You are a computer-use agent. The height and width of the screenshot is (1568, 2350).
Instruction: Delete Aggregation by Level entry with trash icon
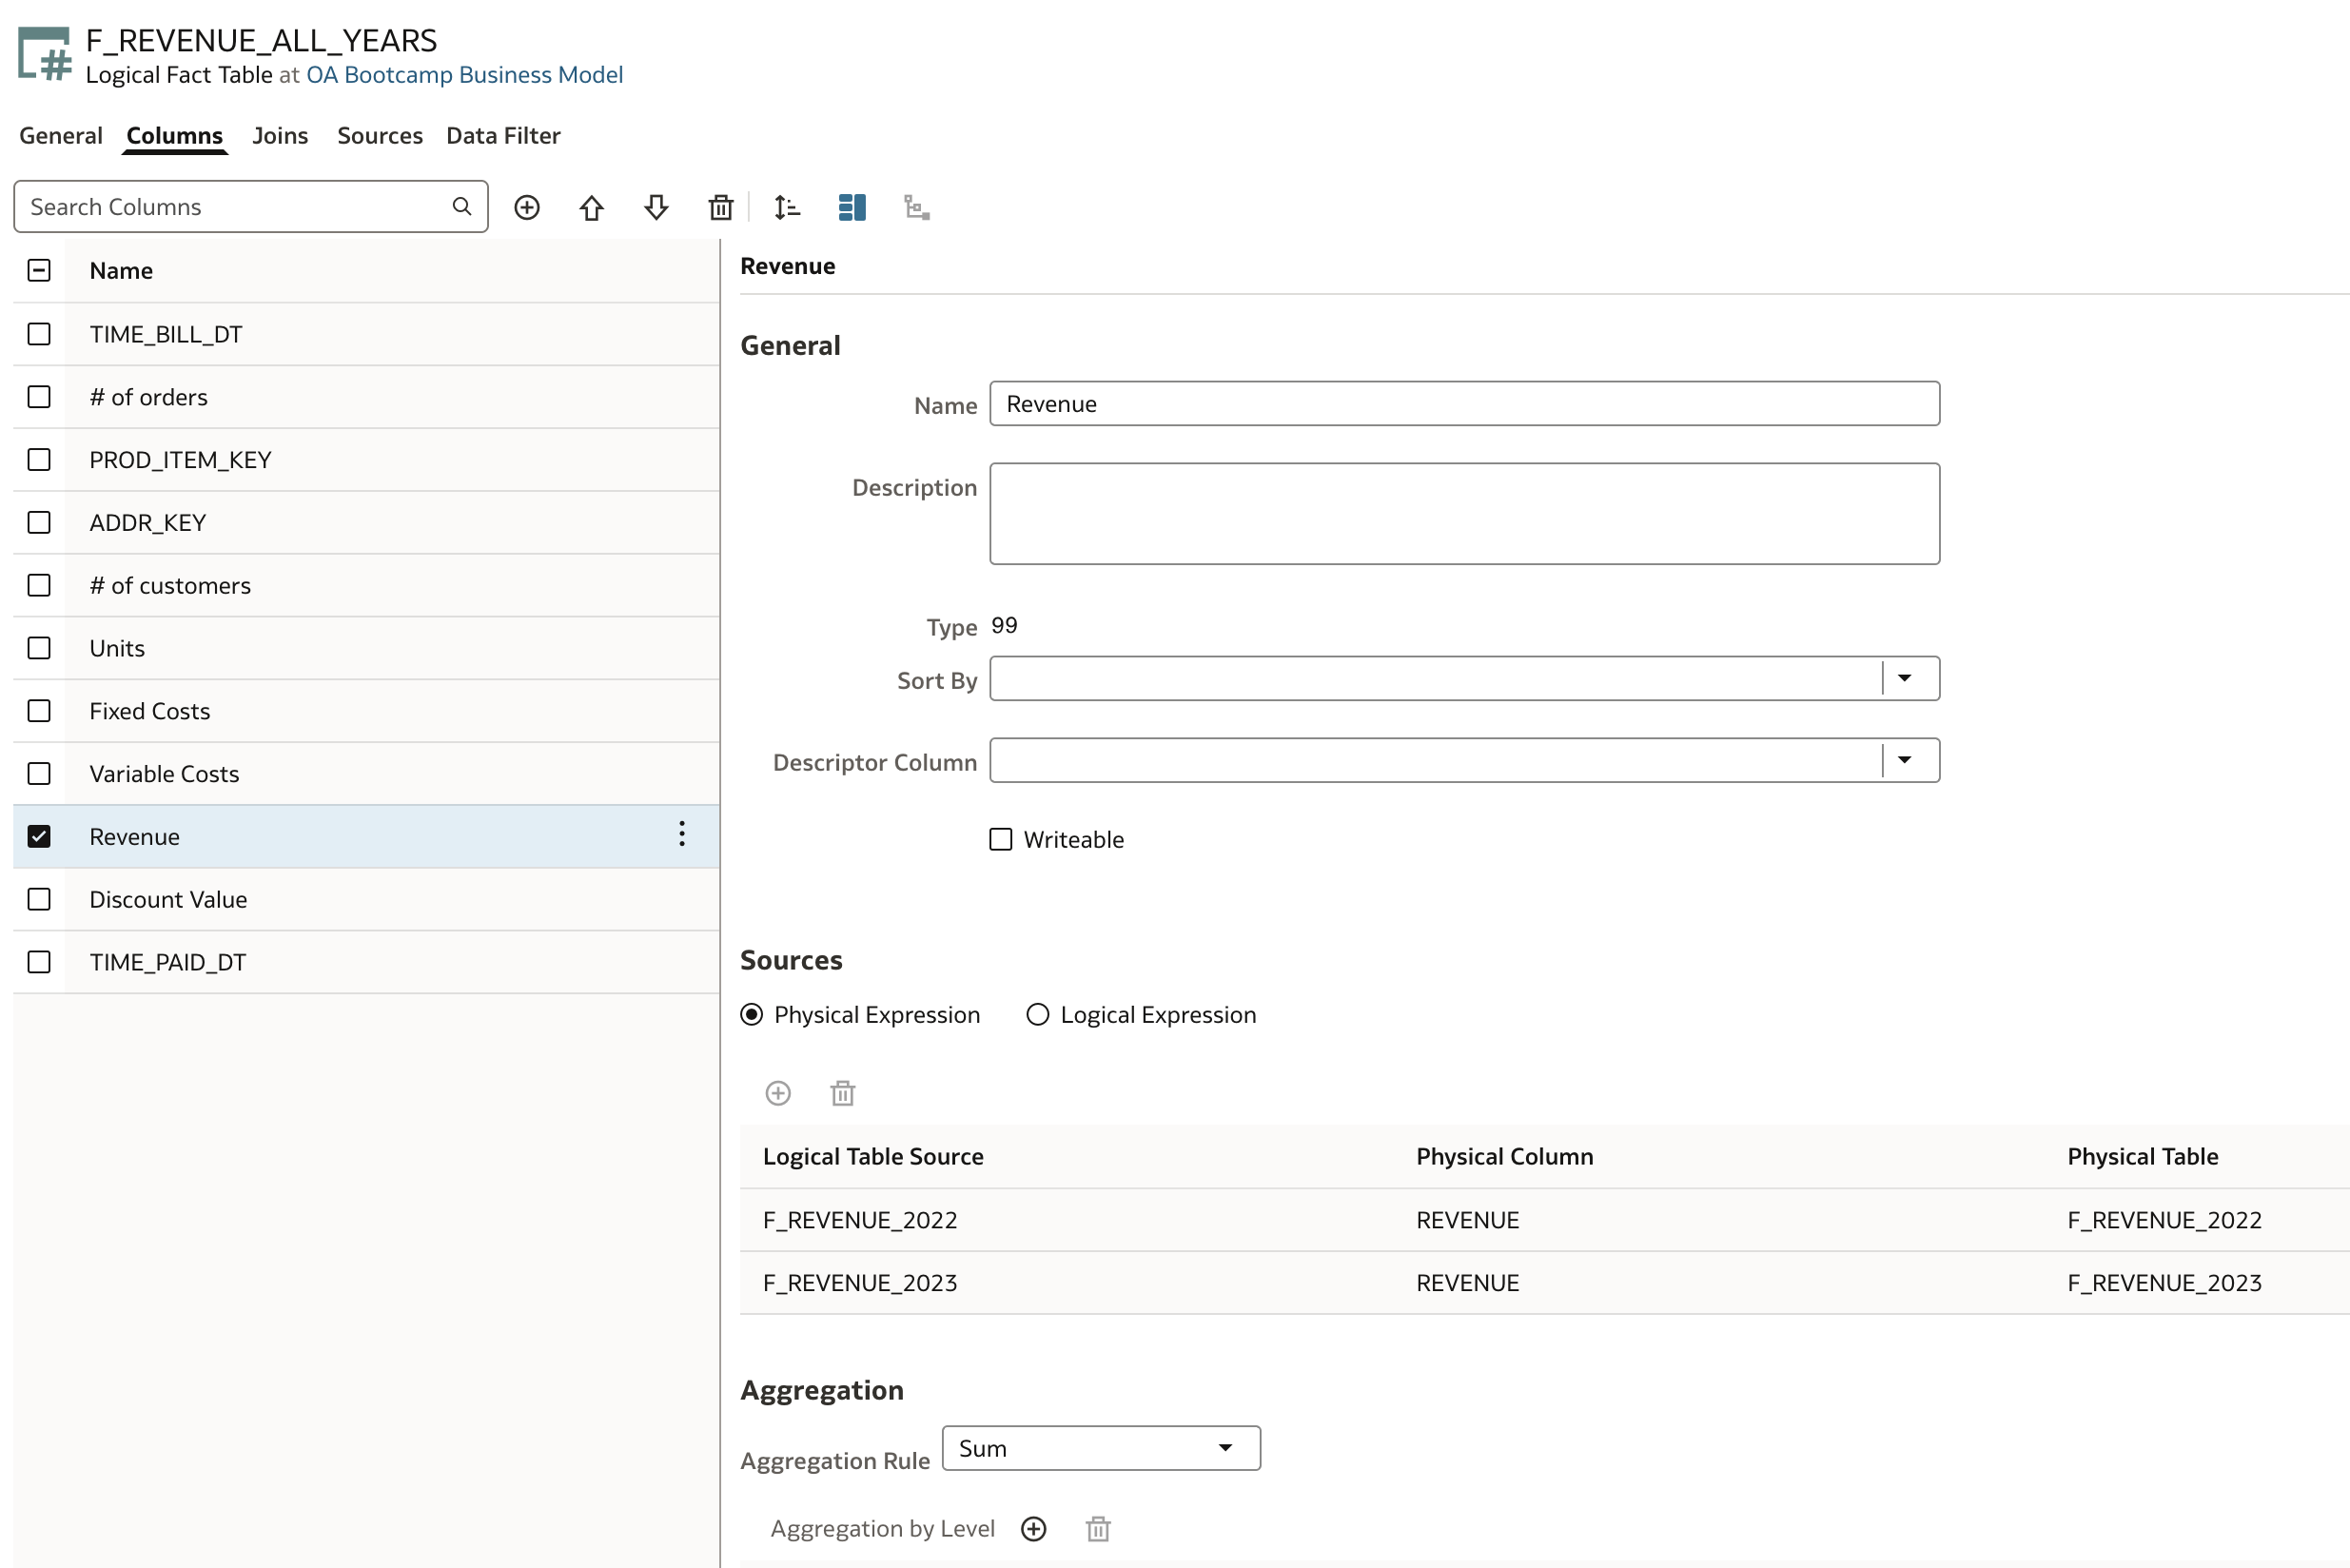pos(1098,1529)
